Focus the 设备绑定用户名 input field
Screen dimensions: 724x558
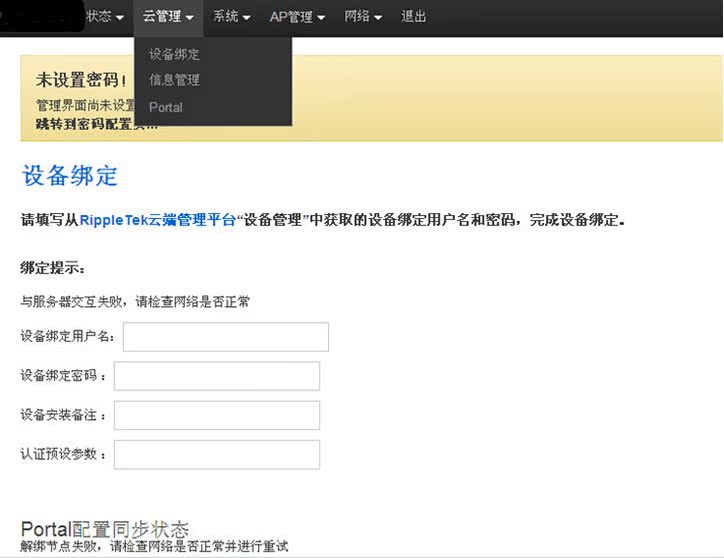click(x=225, y=337)
